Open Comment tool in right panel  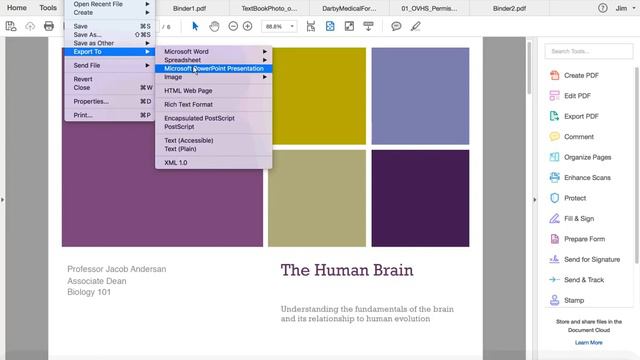(572, 137)
